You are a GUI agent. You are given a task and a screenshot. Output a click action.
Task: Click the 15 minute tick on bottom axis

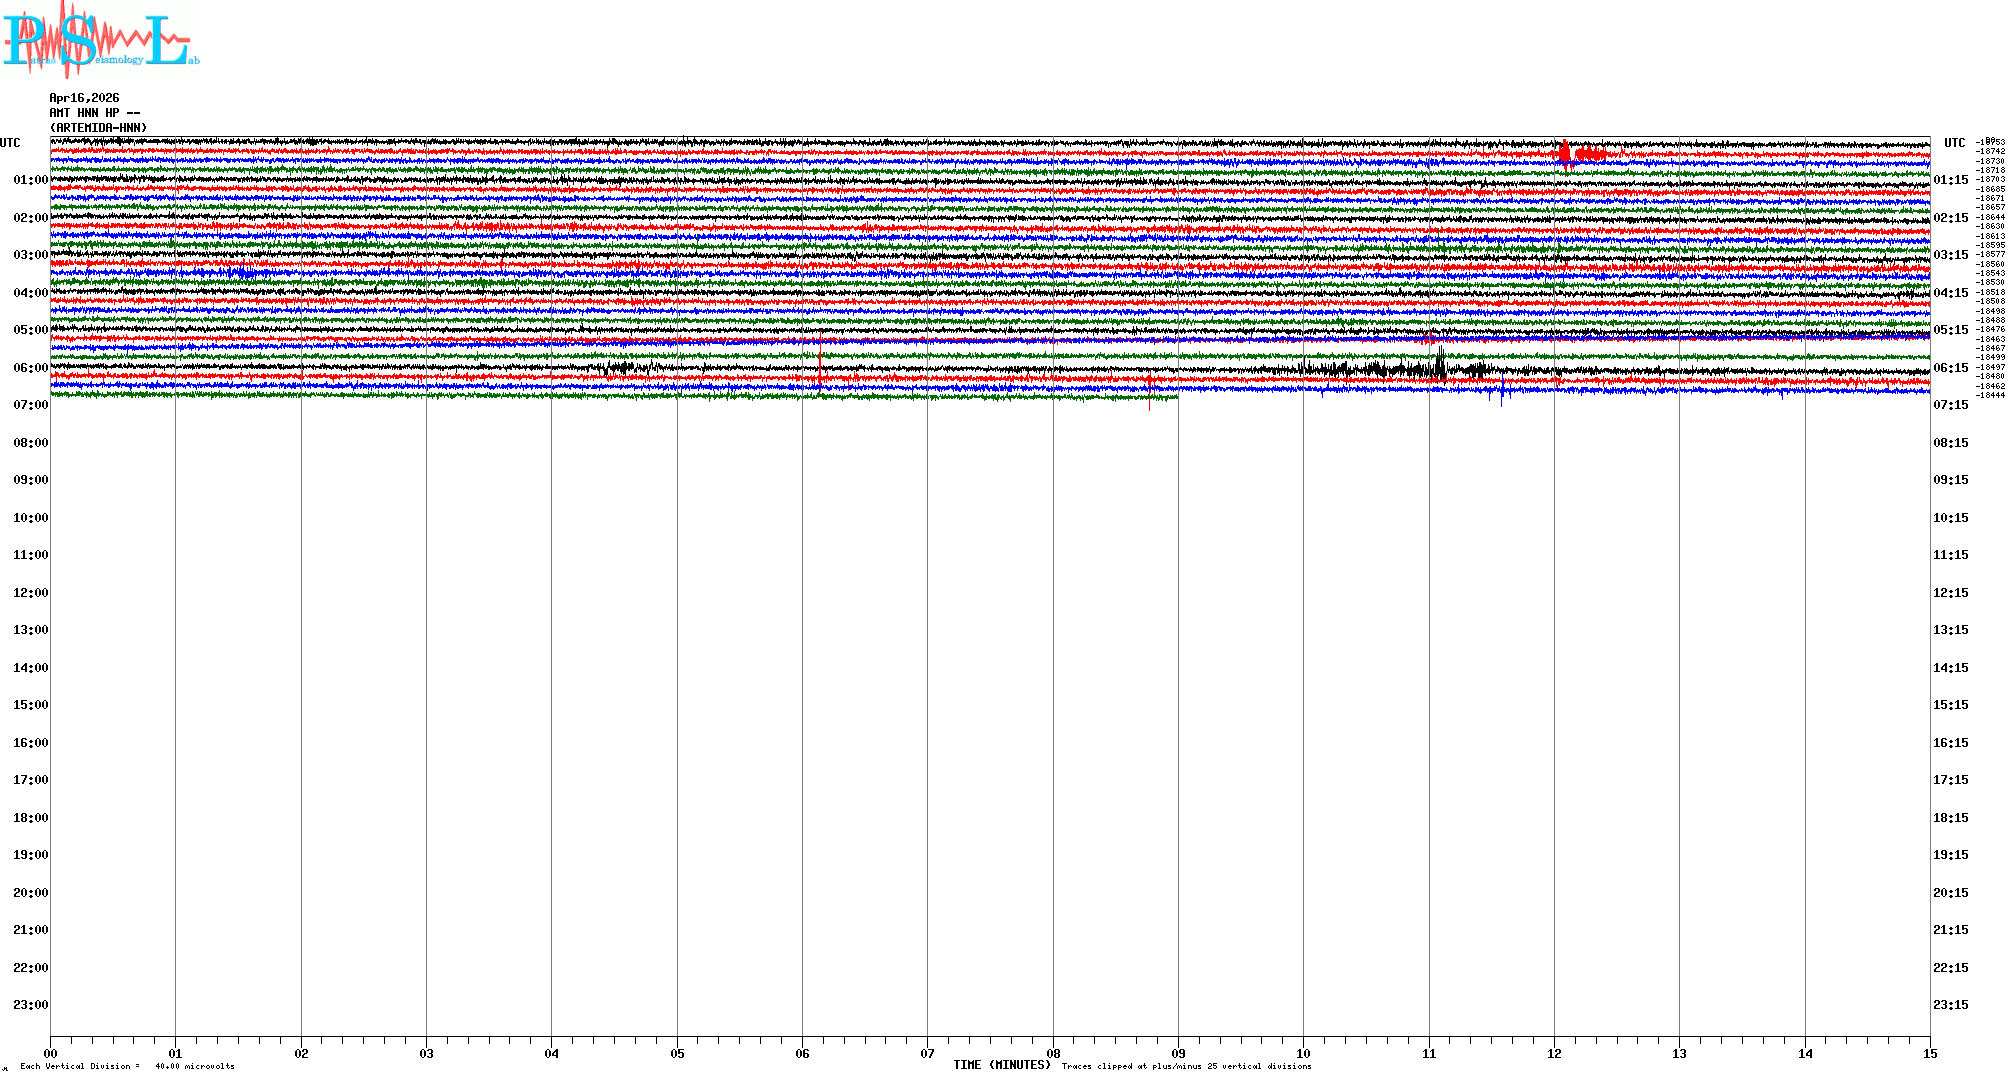[1929, 1053]
